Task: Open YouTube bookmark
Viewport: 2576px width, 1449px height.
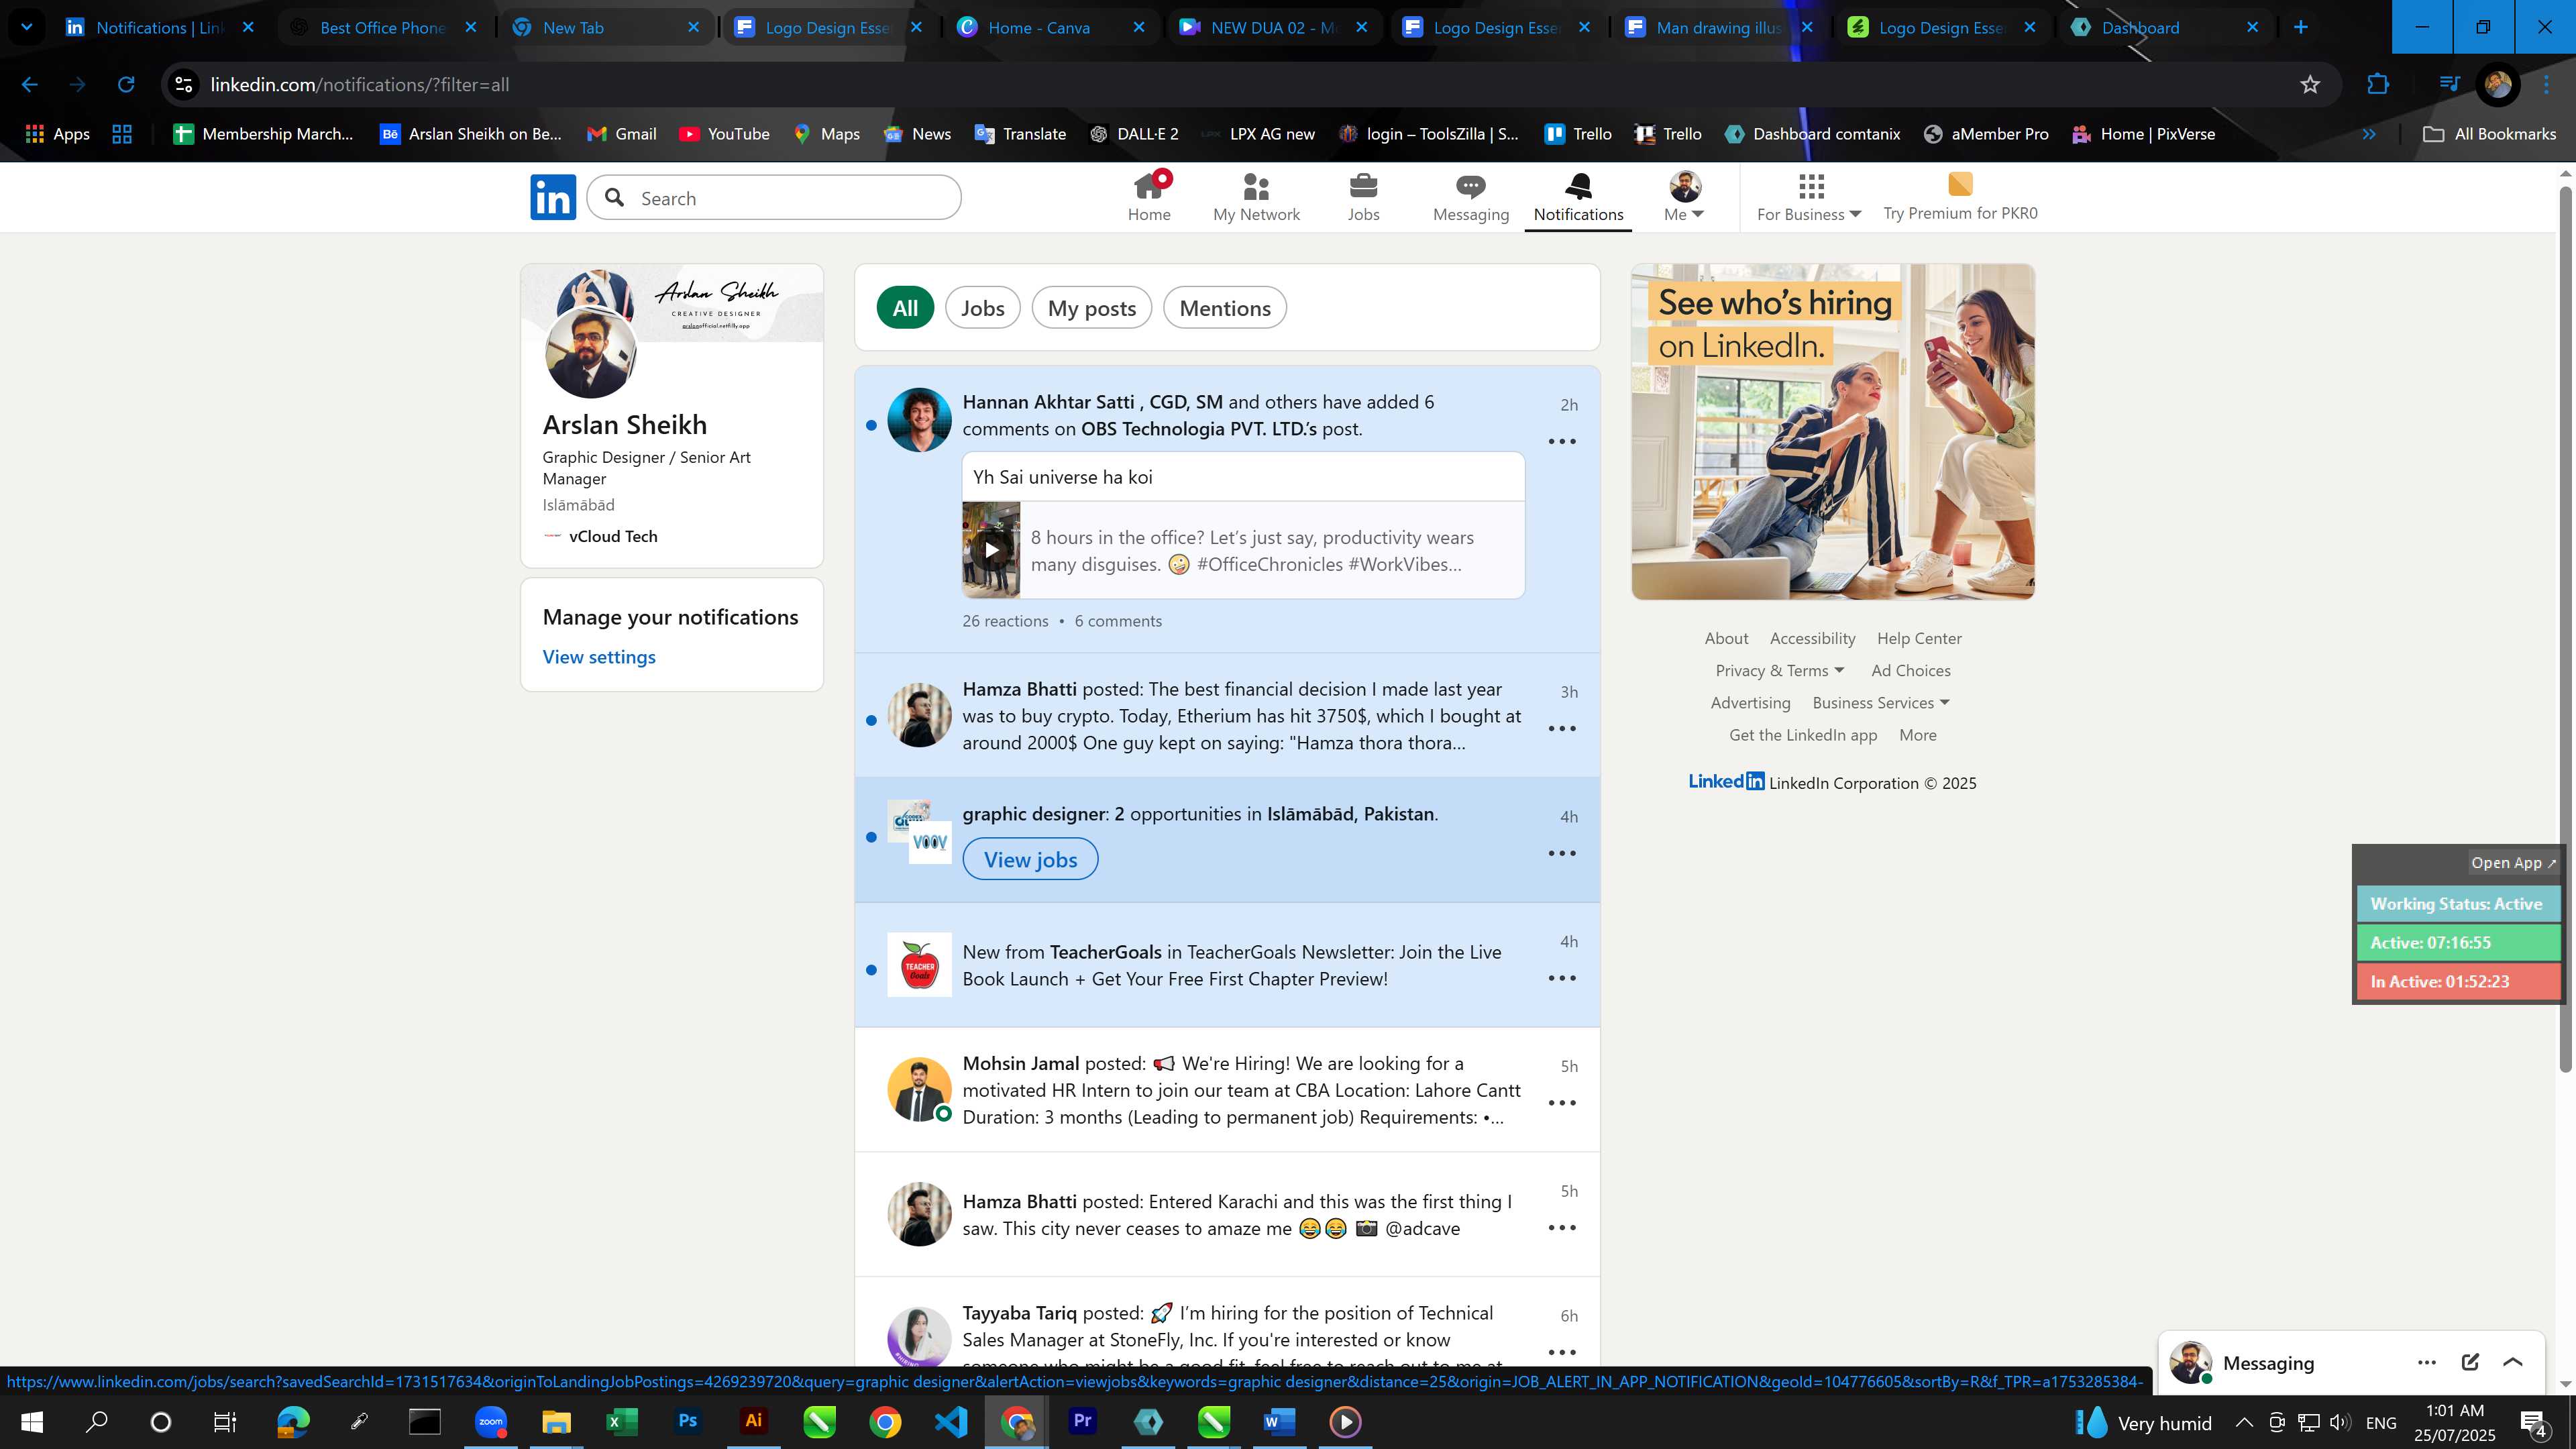Action: coord(724,134)
